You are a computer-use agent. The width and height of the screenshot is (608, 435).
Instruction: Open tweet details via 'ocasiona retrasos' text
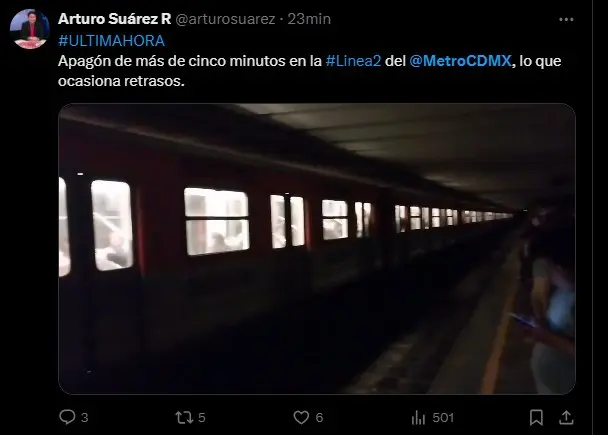click(x=121, y=81)
